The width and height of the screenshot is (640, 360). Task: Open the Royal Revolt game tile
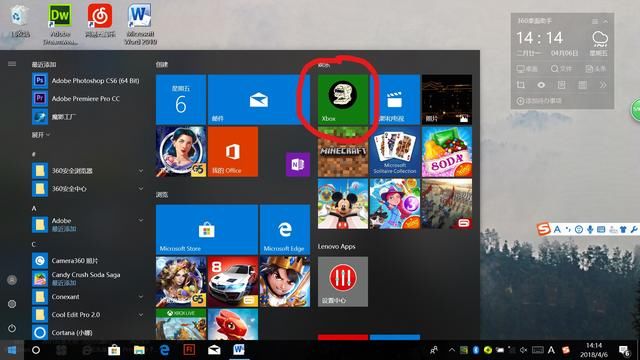click(285, 282)
